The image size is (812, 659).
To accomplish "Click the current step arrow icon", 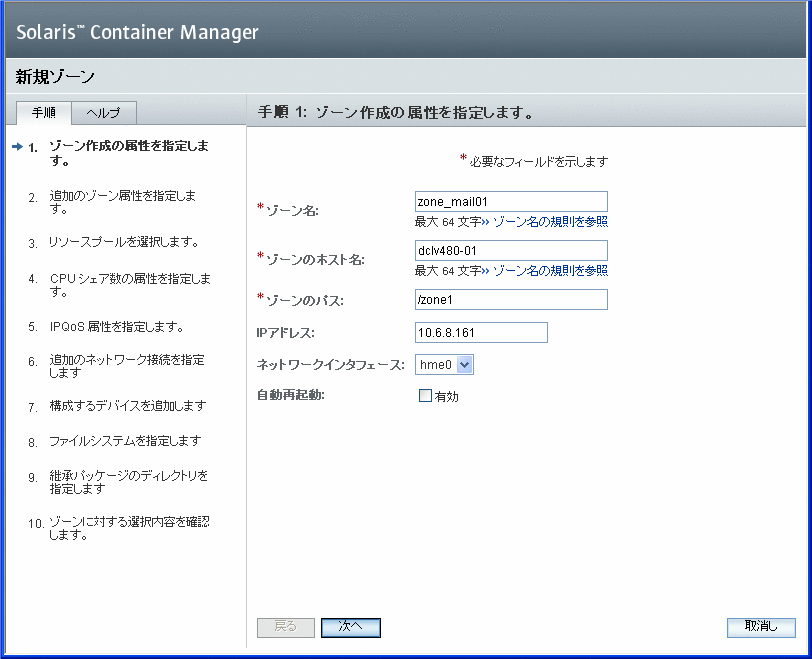I will [18, 147].
